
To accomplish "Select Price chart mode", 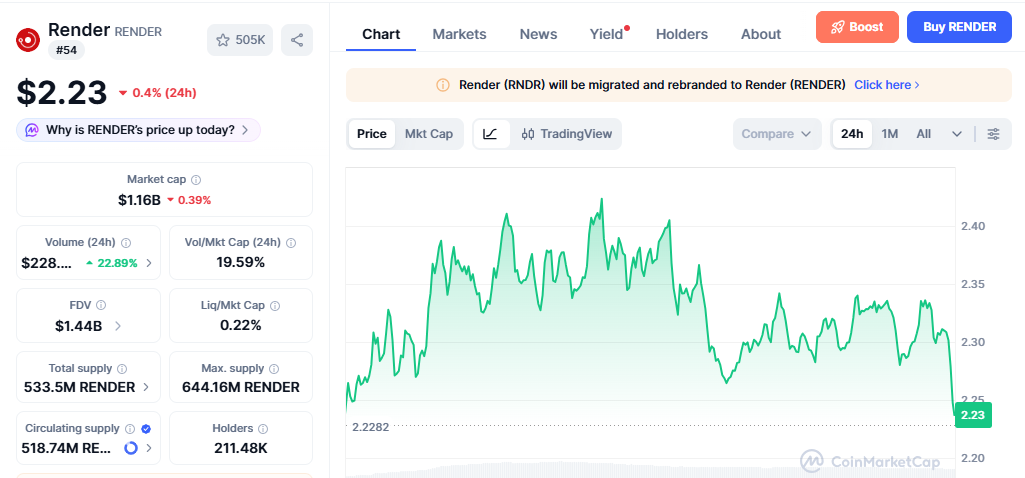I will (372, 134).
